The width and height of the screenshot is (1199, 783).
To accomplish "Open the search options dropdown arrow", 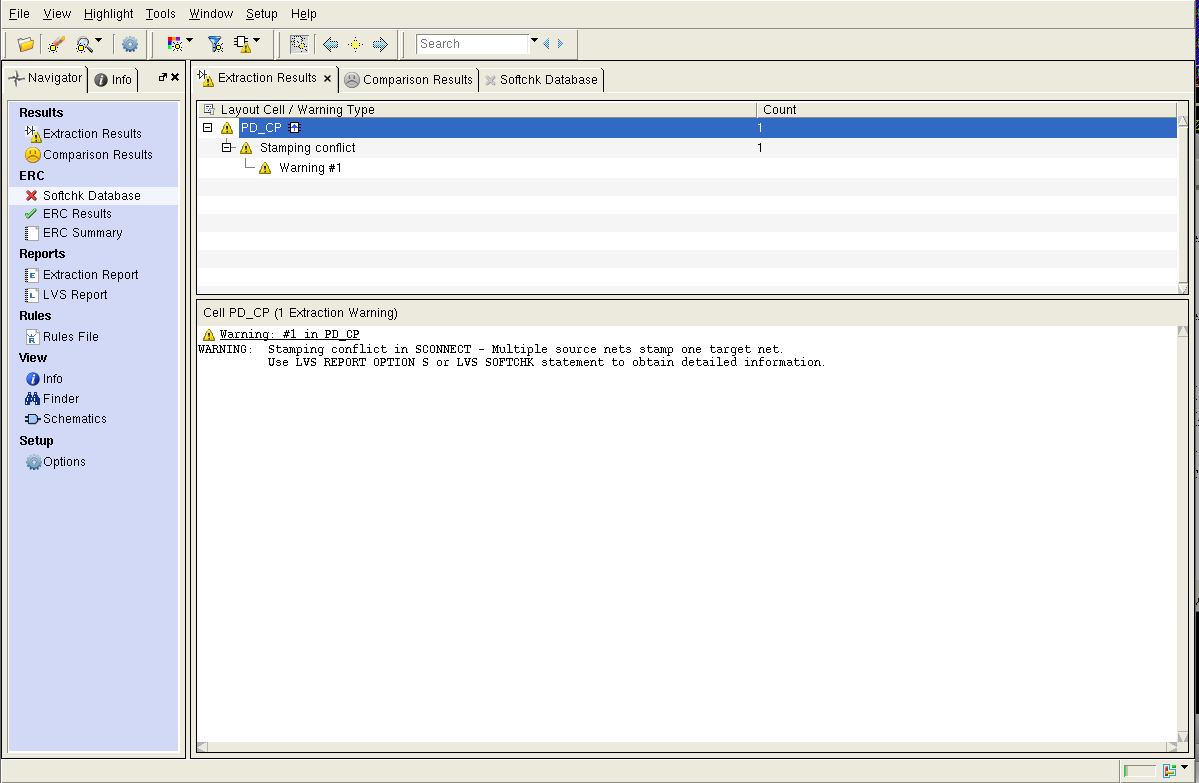I will tap(534, 42).
